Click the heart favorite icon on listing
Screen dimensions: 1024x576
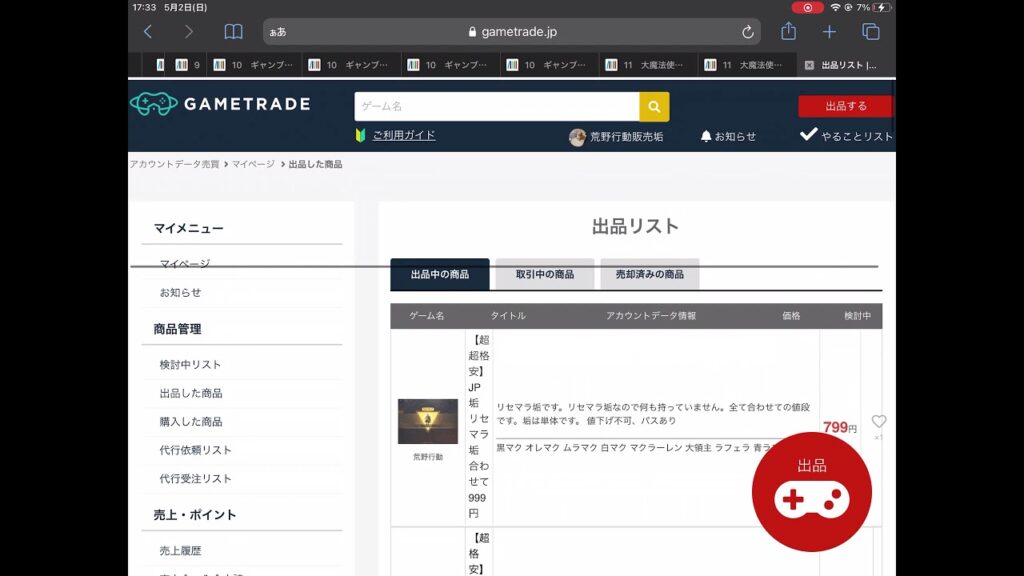pyautogui.click(x=878, y=422)
